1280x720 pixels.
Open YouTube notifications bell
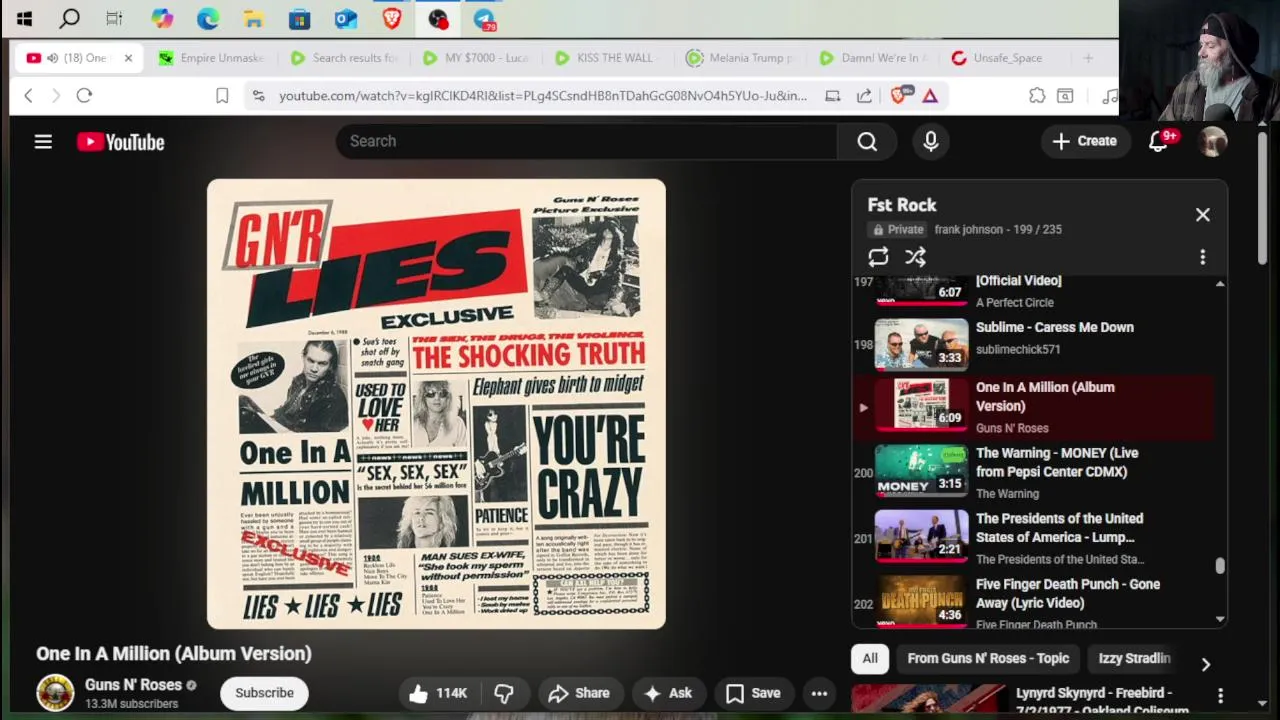click(x=1158, y=142)
